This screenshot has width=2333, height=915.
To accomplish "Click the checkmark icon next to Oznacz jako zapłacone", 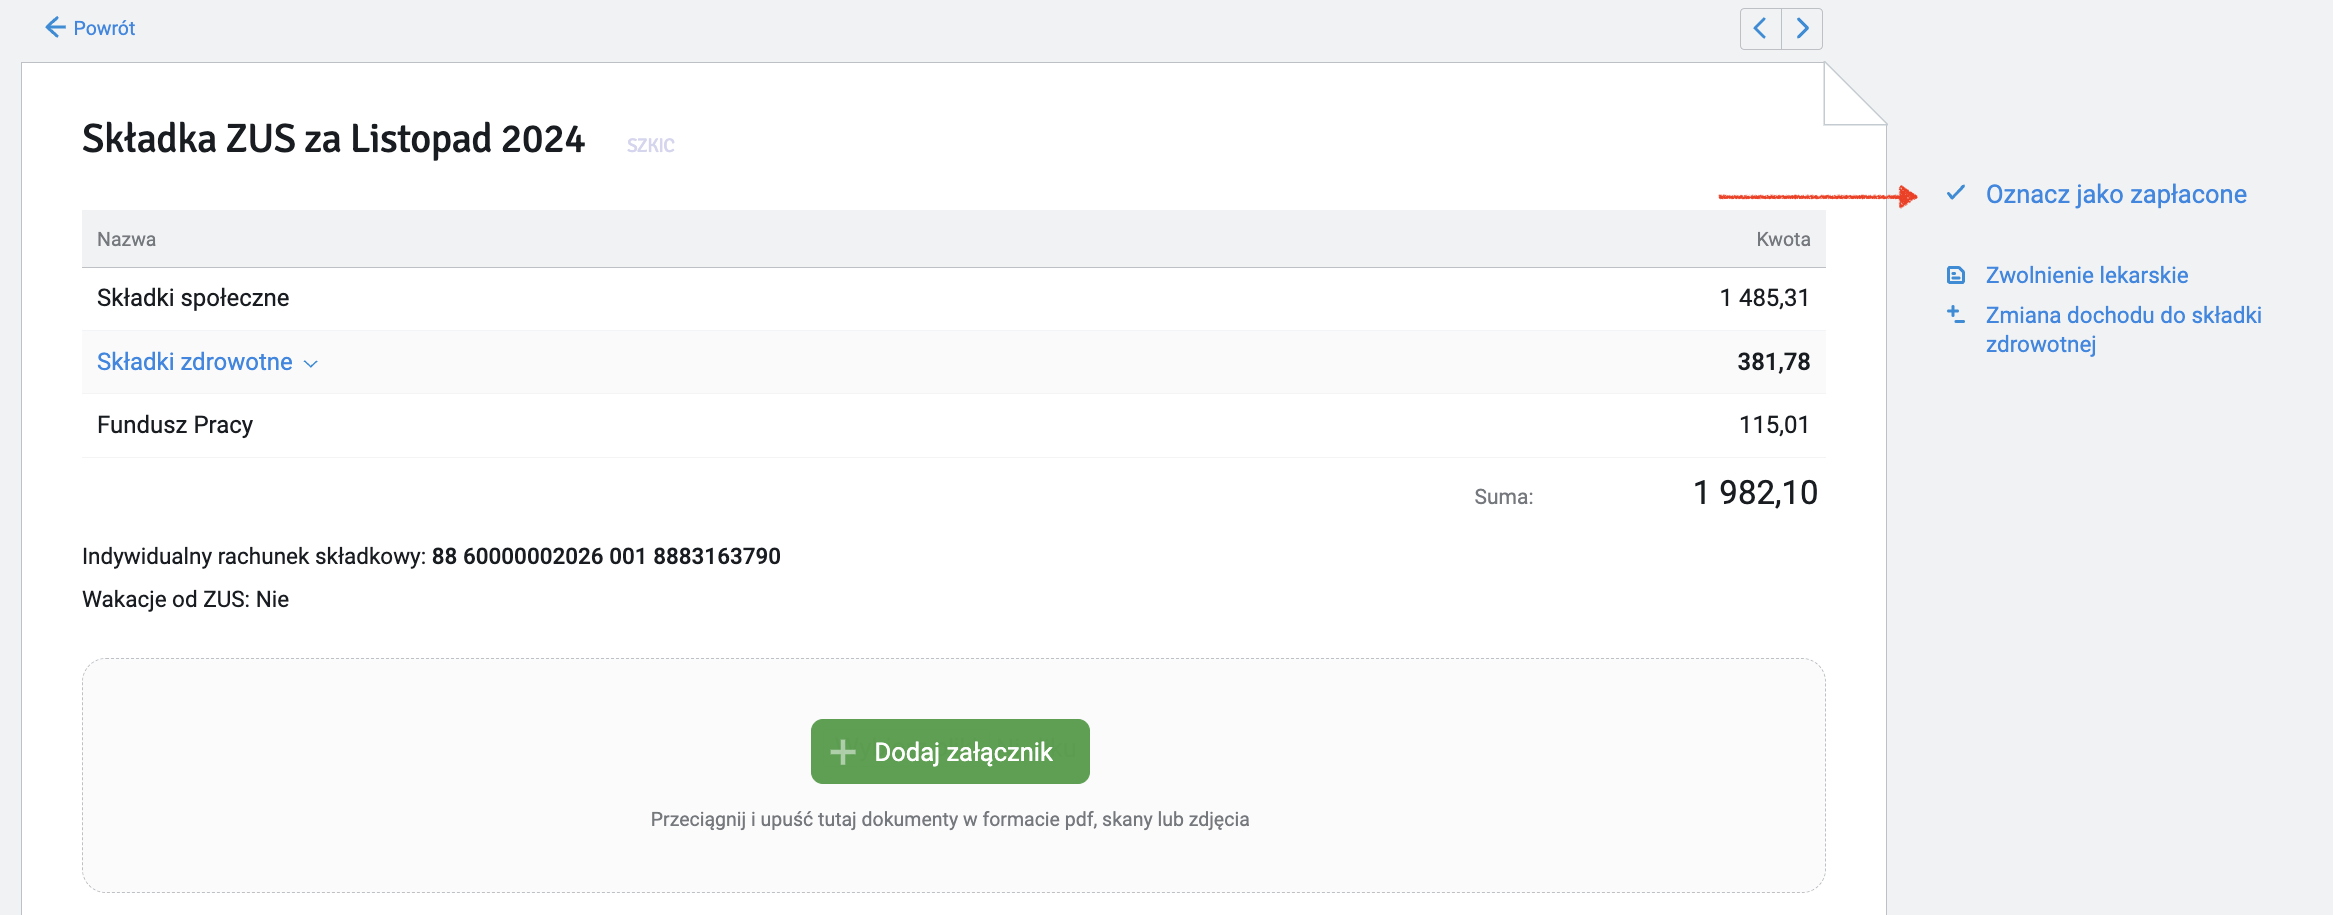I will 1956,193.
